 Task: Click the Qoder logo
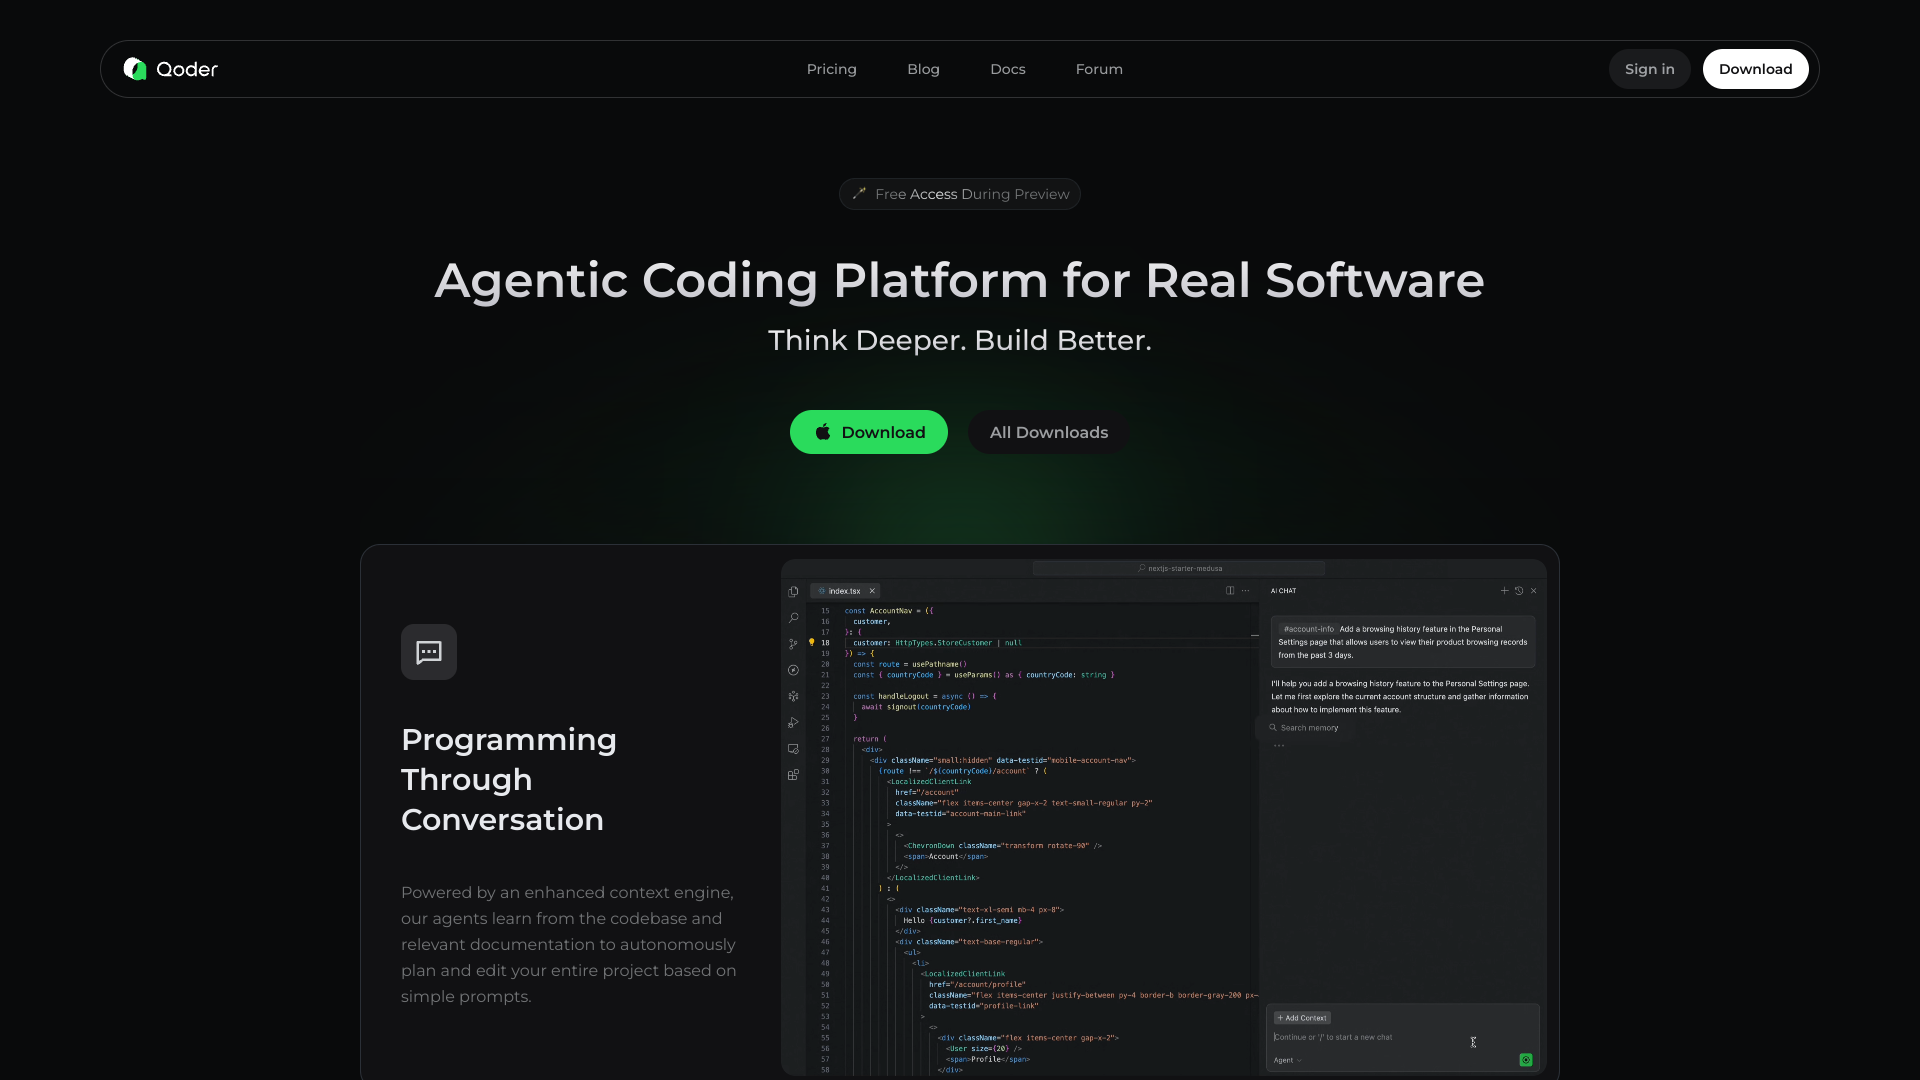169,69
